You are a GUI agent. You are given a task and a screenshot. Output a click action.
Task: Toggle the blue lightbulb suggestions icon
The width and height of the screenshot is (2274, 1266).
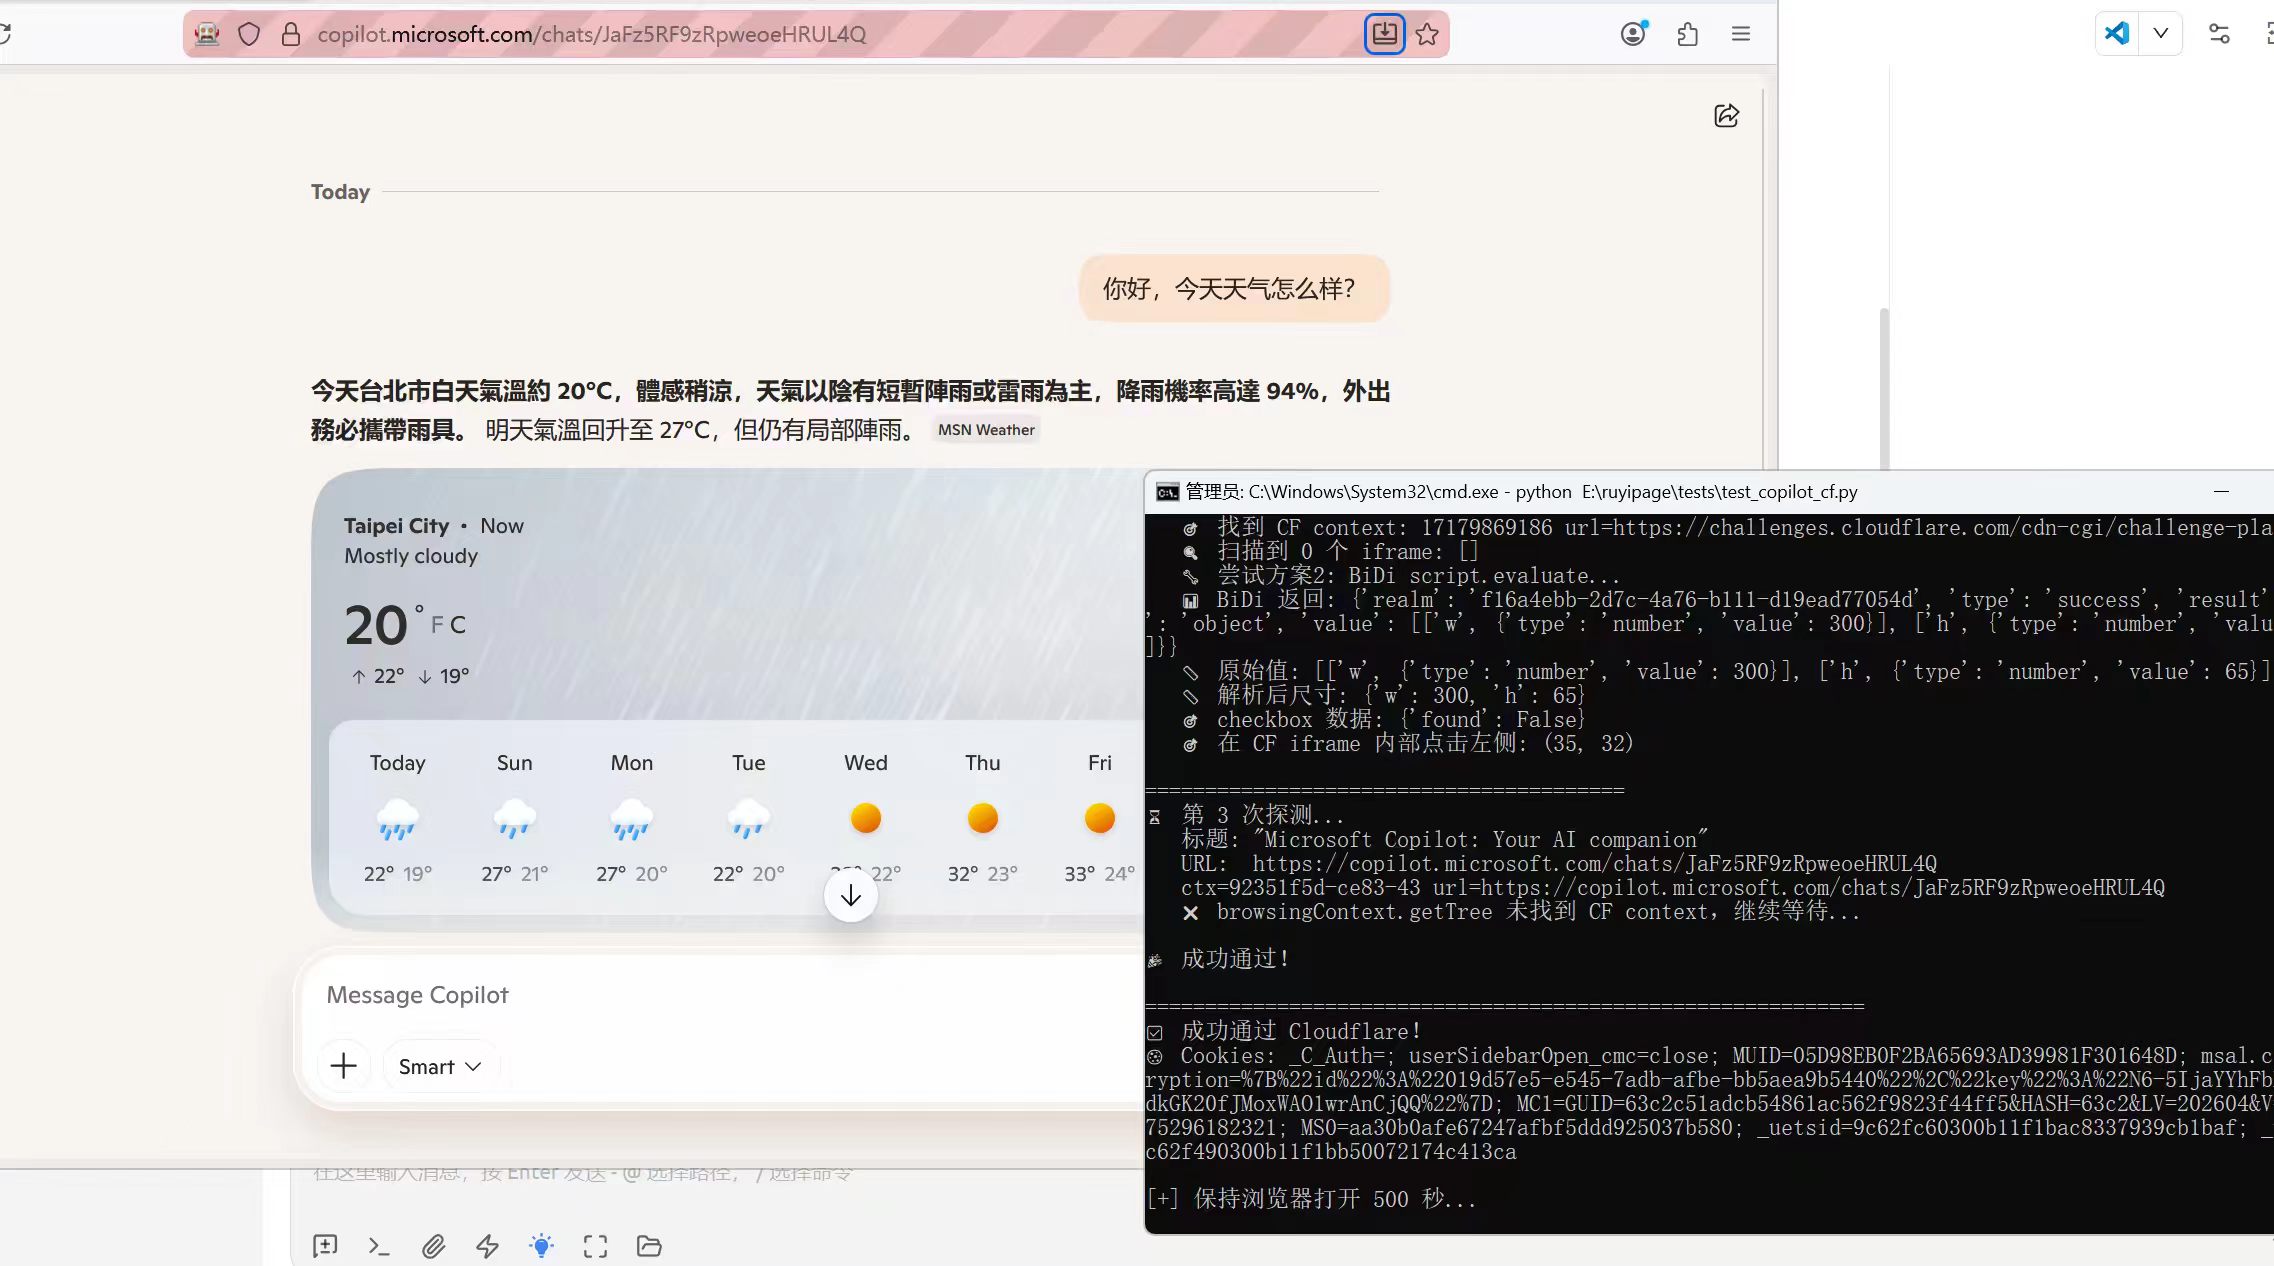click(x=542, y=1245)
